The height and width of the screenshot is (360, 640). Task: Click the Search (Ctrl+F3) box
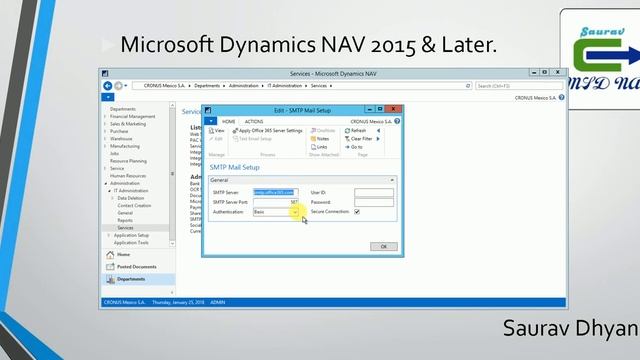pyautogui.click(x=519, y=86)
